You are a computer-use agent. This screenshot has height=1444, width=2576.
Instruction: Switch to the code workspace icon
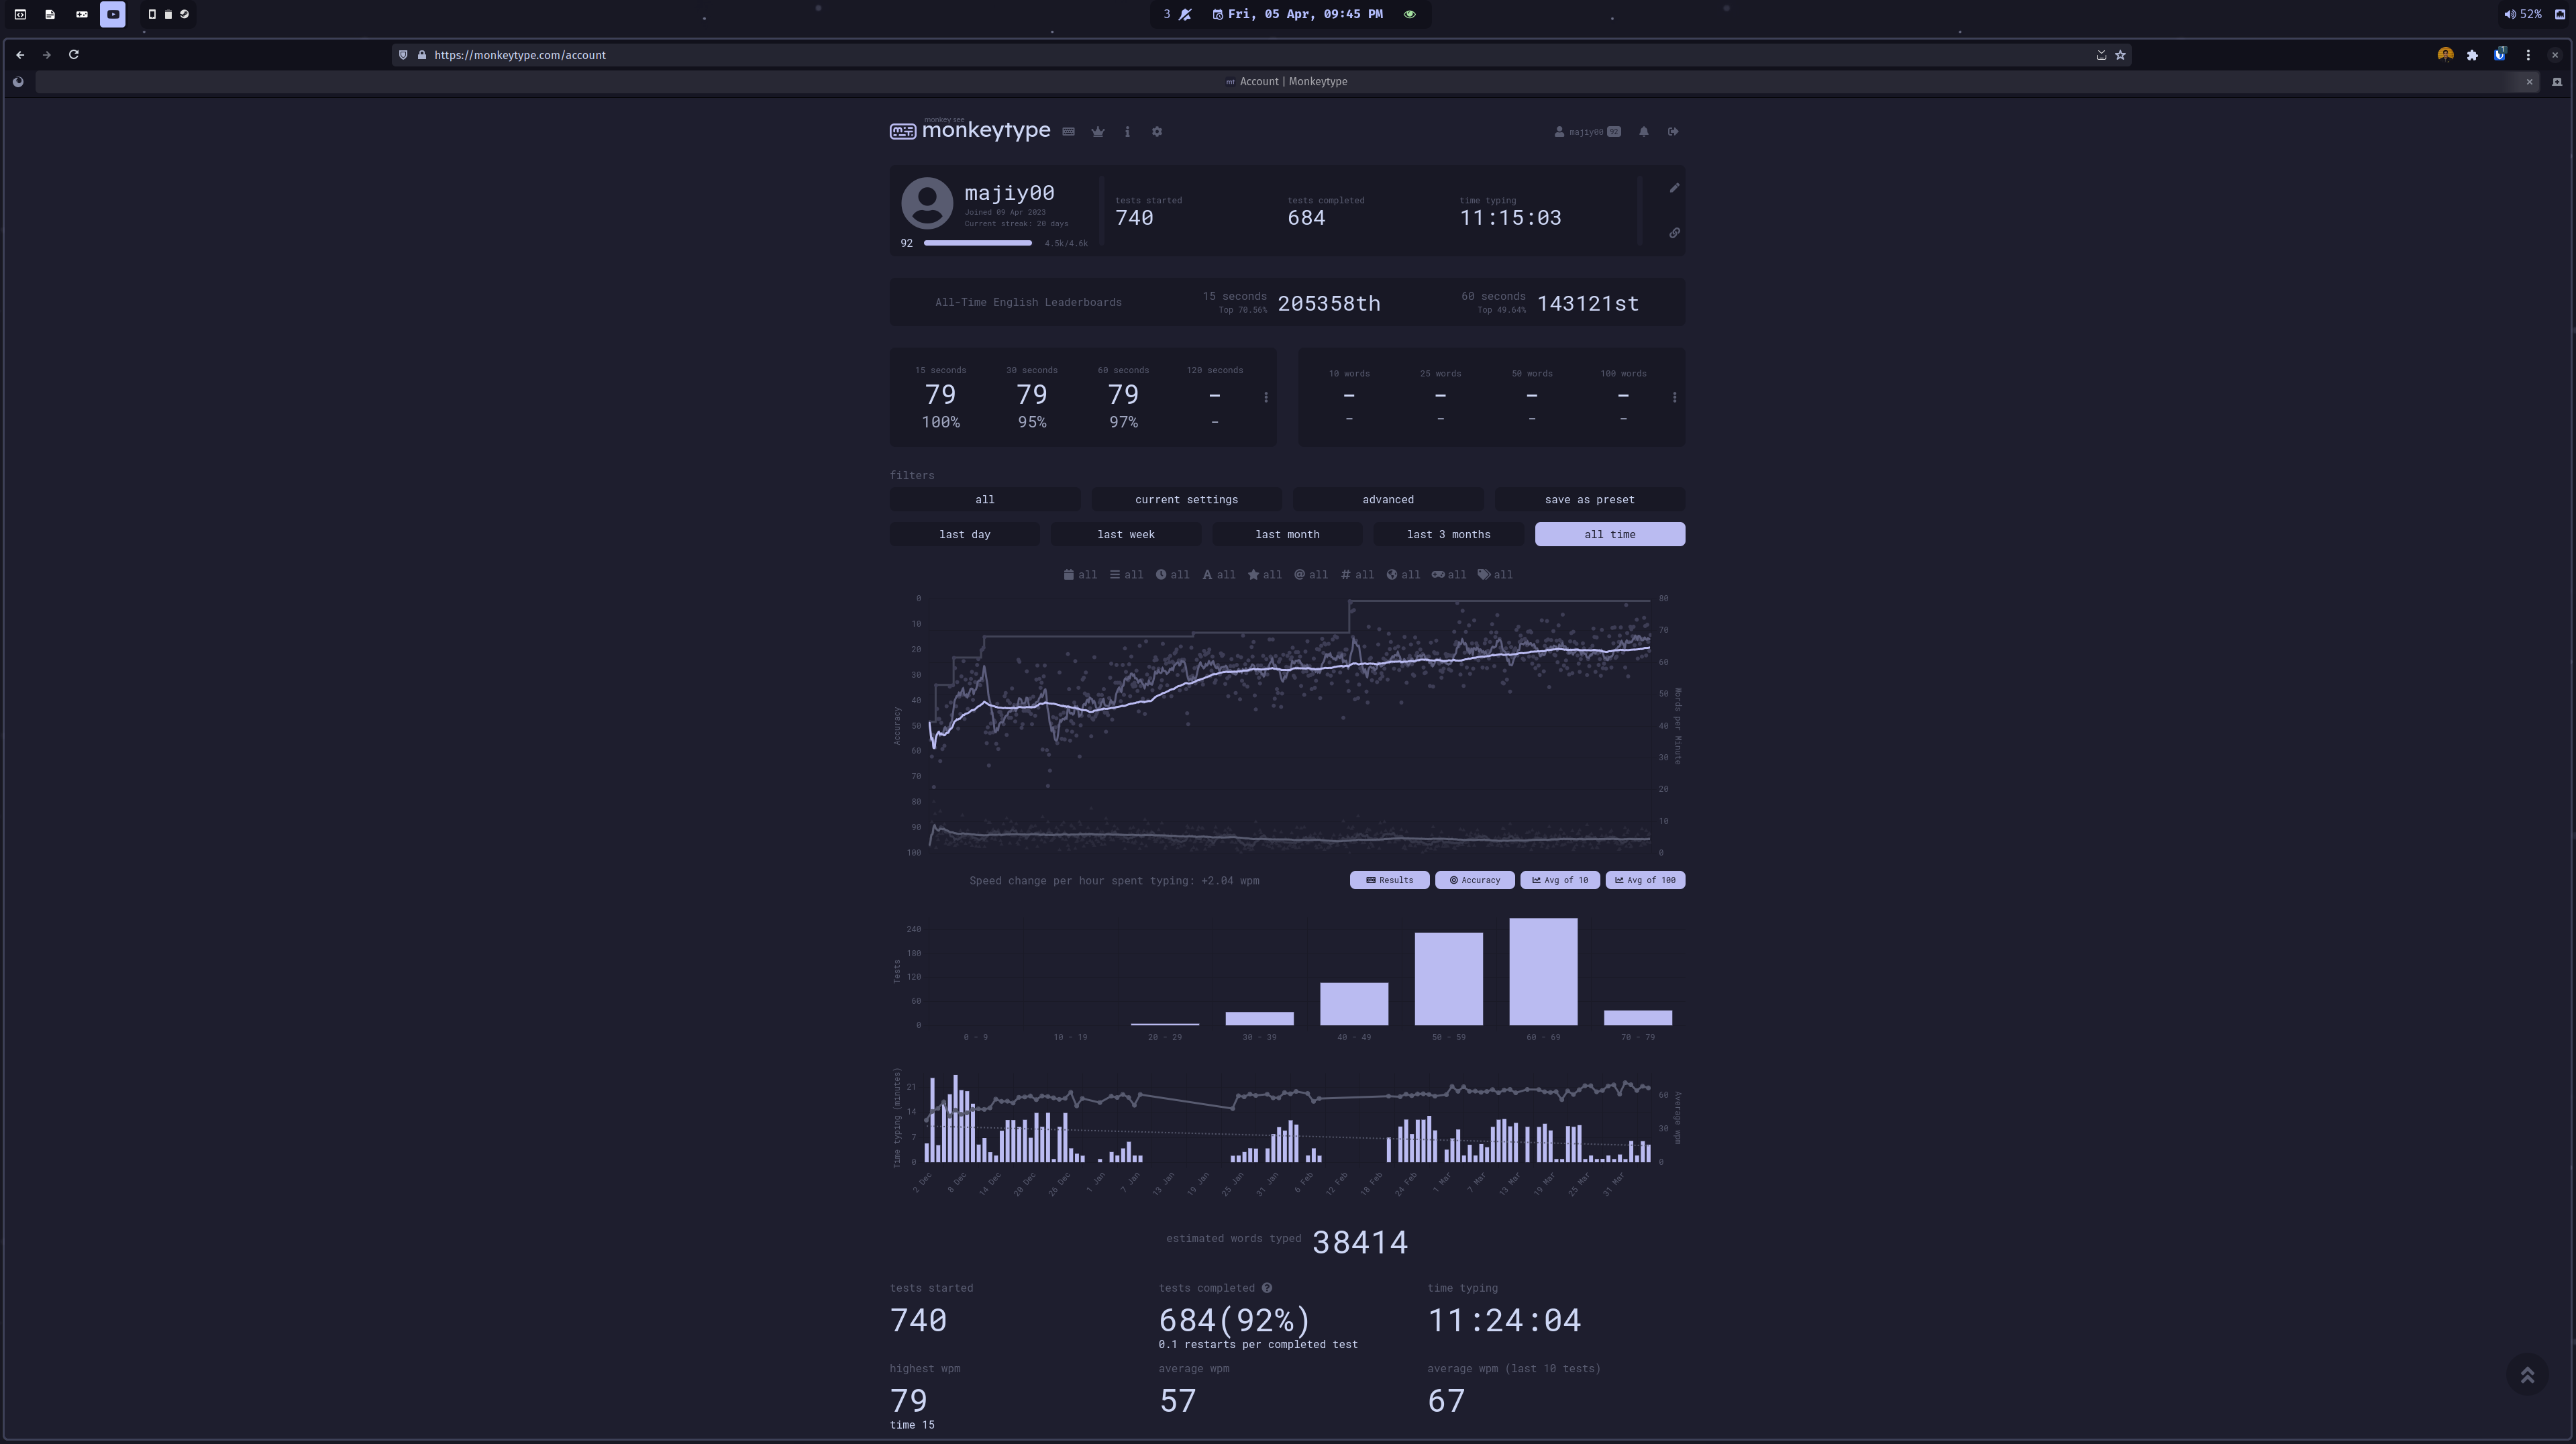click(20, 14)
